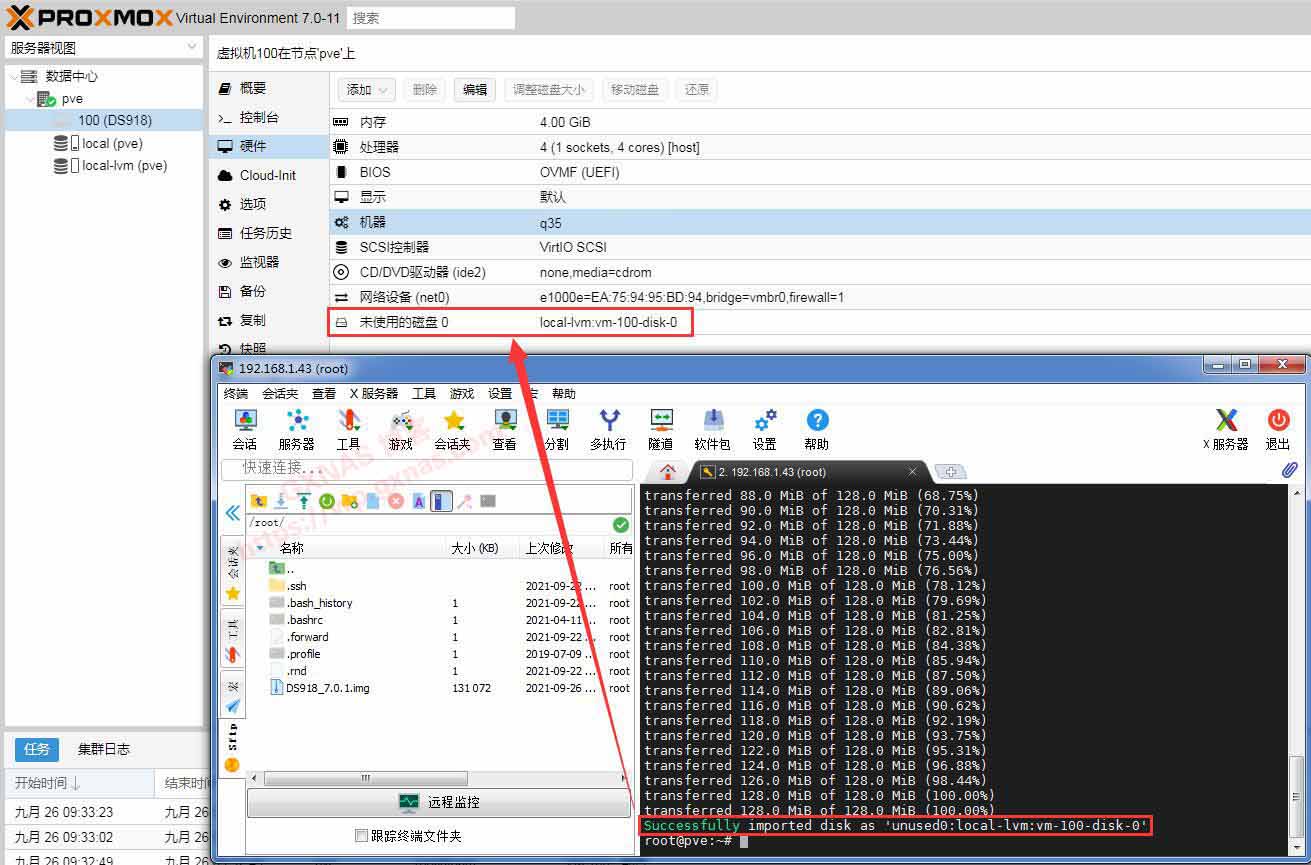Click the 设置 settings gear icon
The height and width of the screenshot is (865, 1311).
(x=765, y=429)
